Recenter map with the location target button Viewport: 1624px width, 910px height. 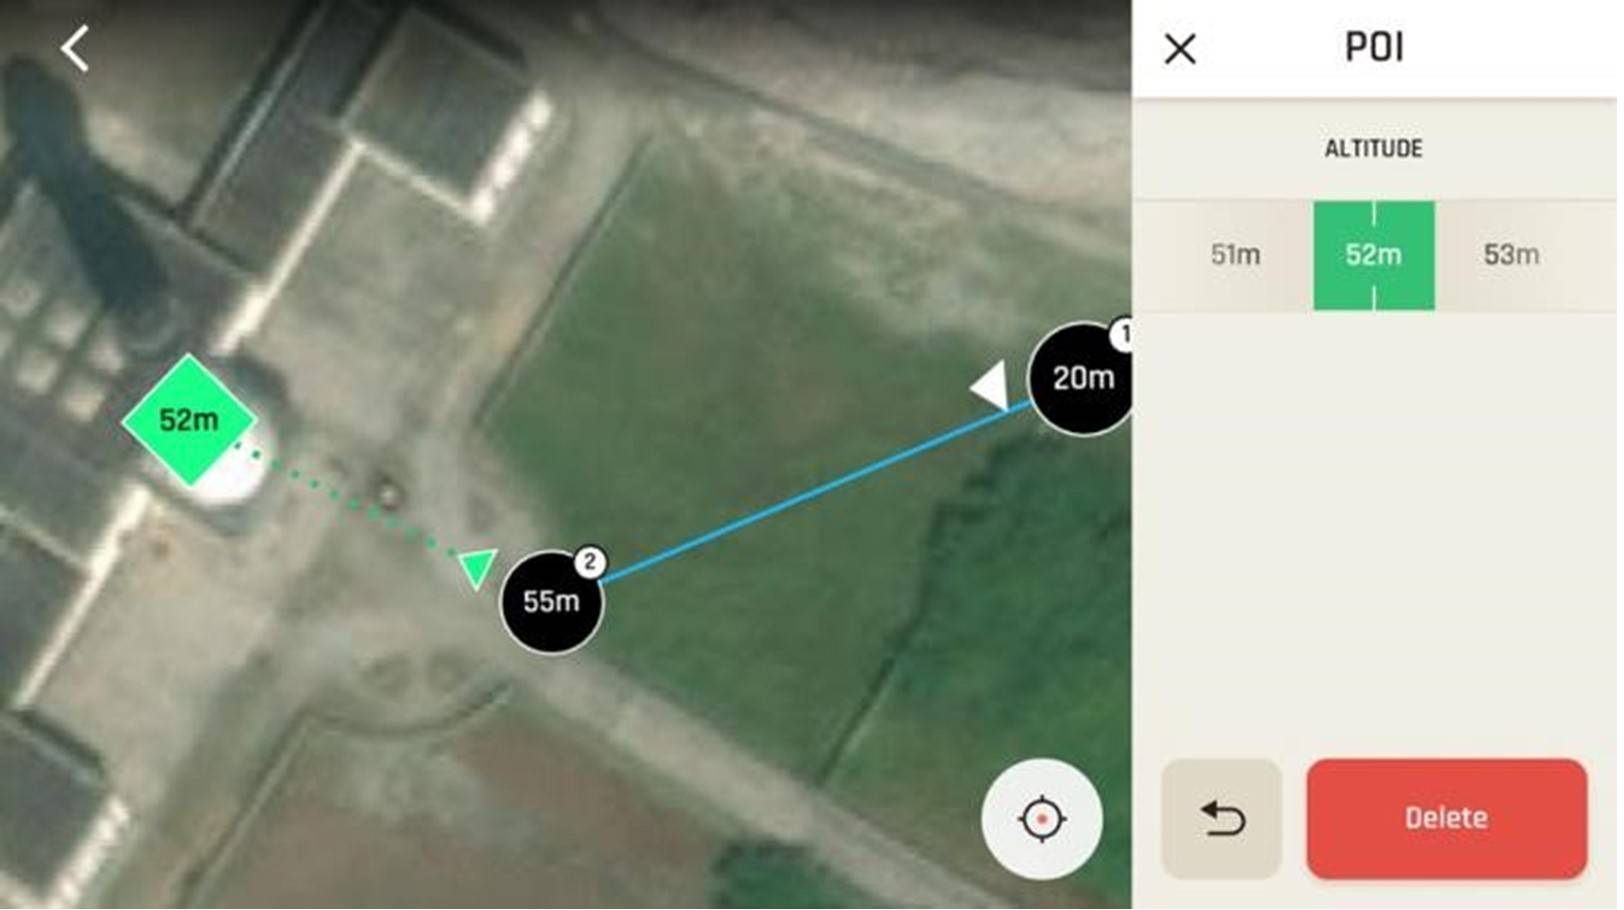1041,819
